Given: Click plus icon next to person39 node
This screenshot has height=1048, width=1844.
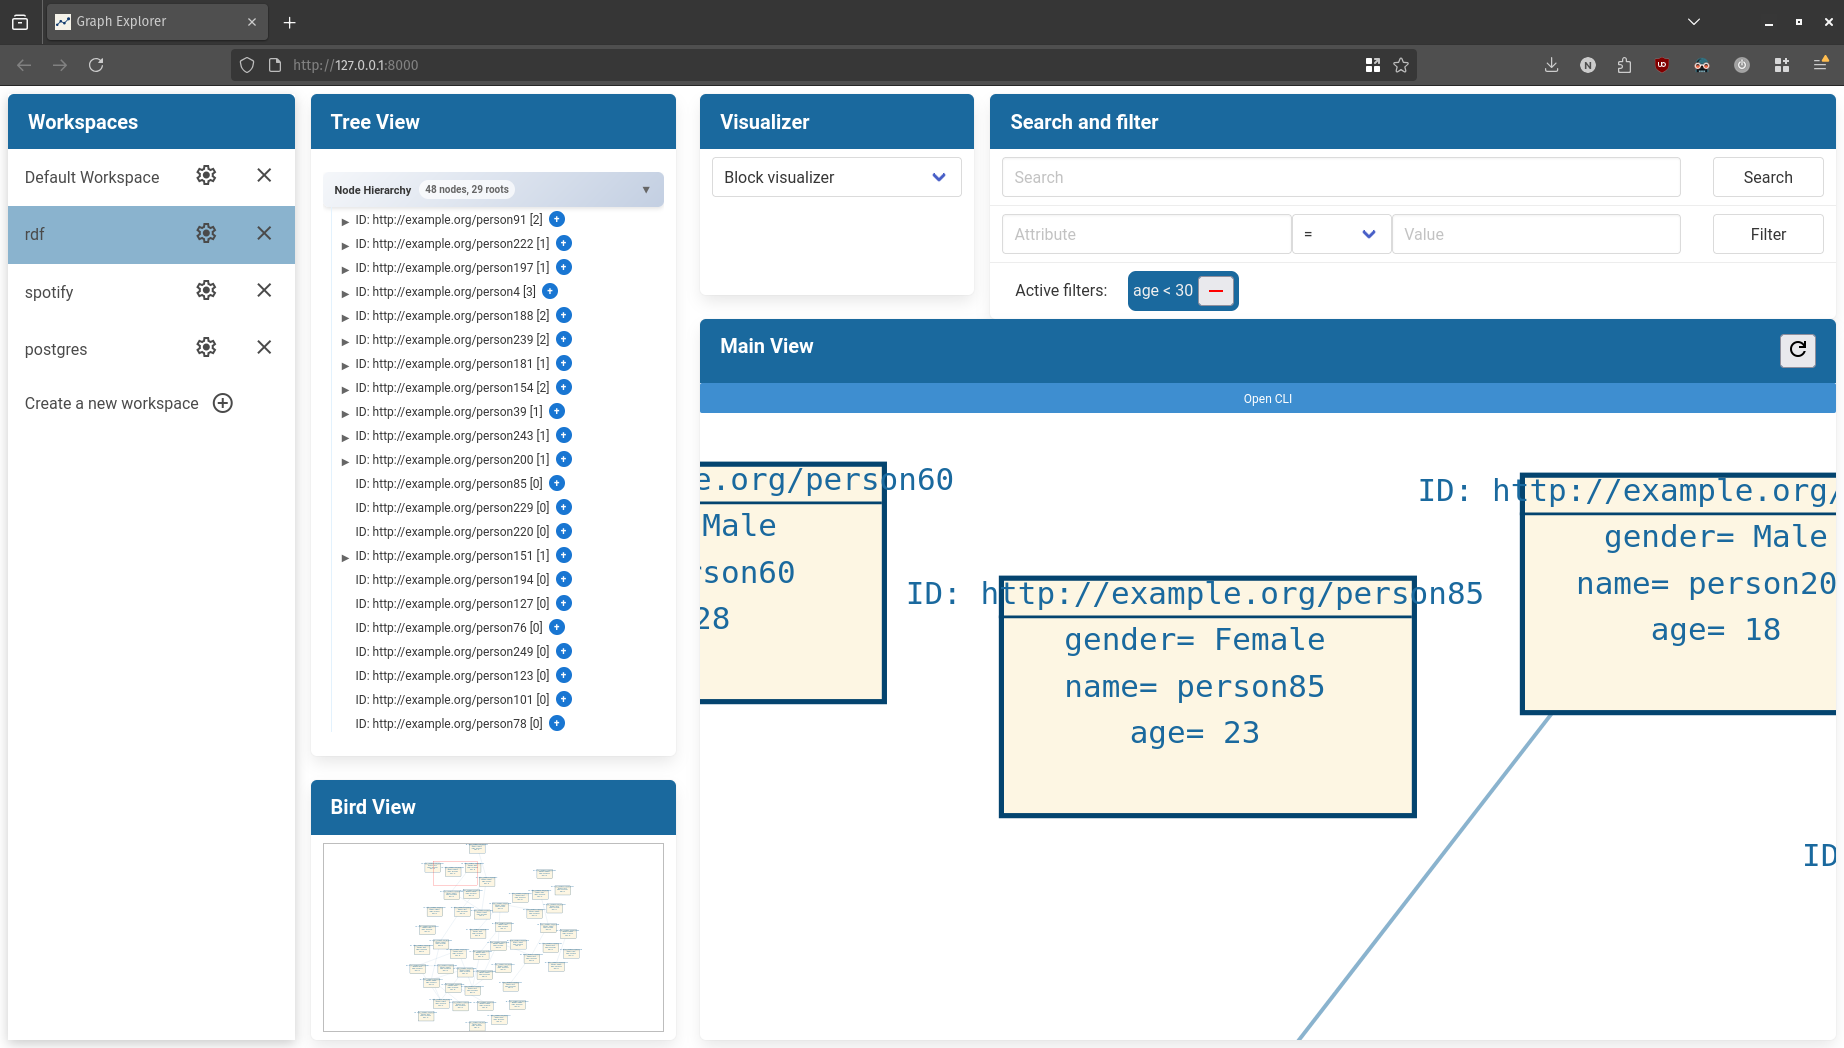Looking at the screenshot, I should click(x=557, y=411).
